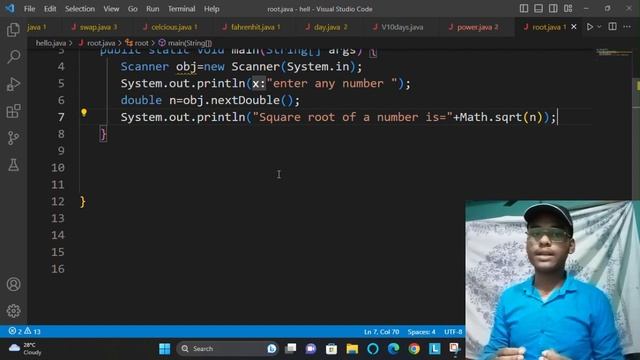Click nextDouble on line 6

click(245, 100)
